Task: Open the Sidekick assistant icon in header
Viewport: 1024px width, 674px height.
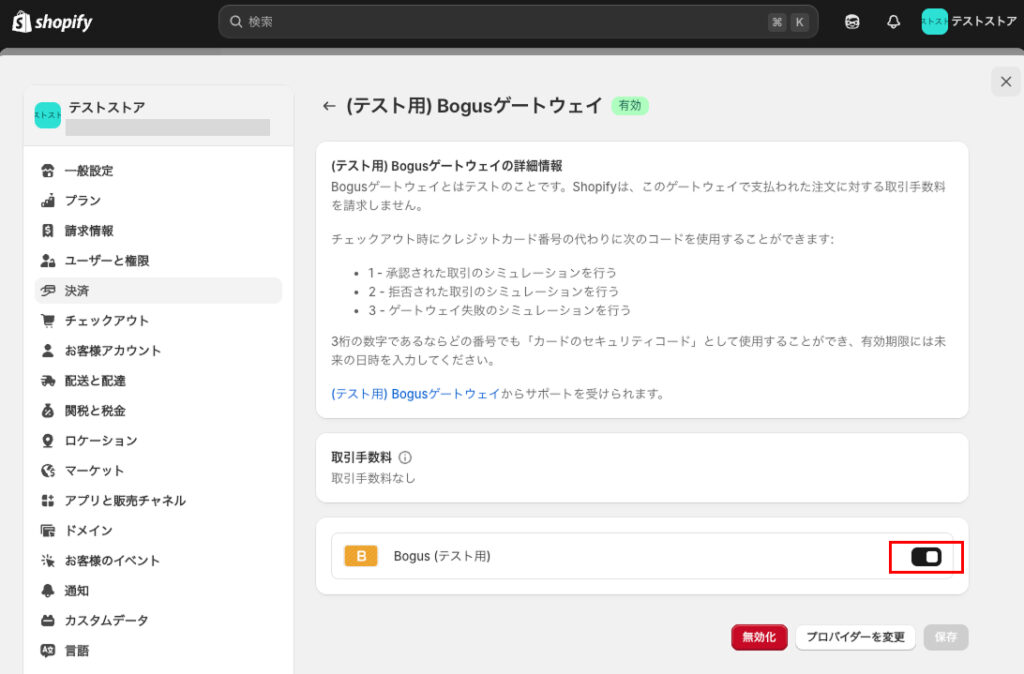Action: click(852, 22)
